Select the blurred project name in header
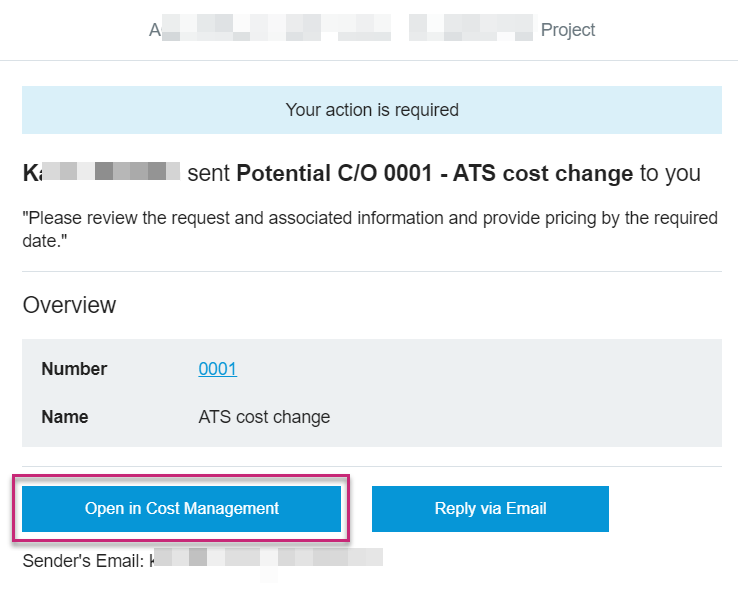 coord(340,30)
